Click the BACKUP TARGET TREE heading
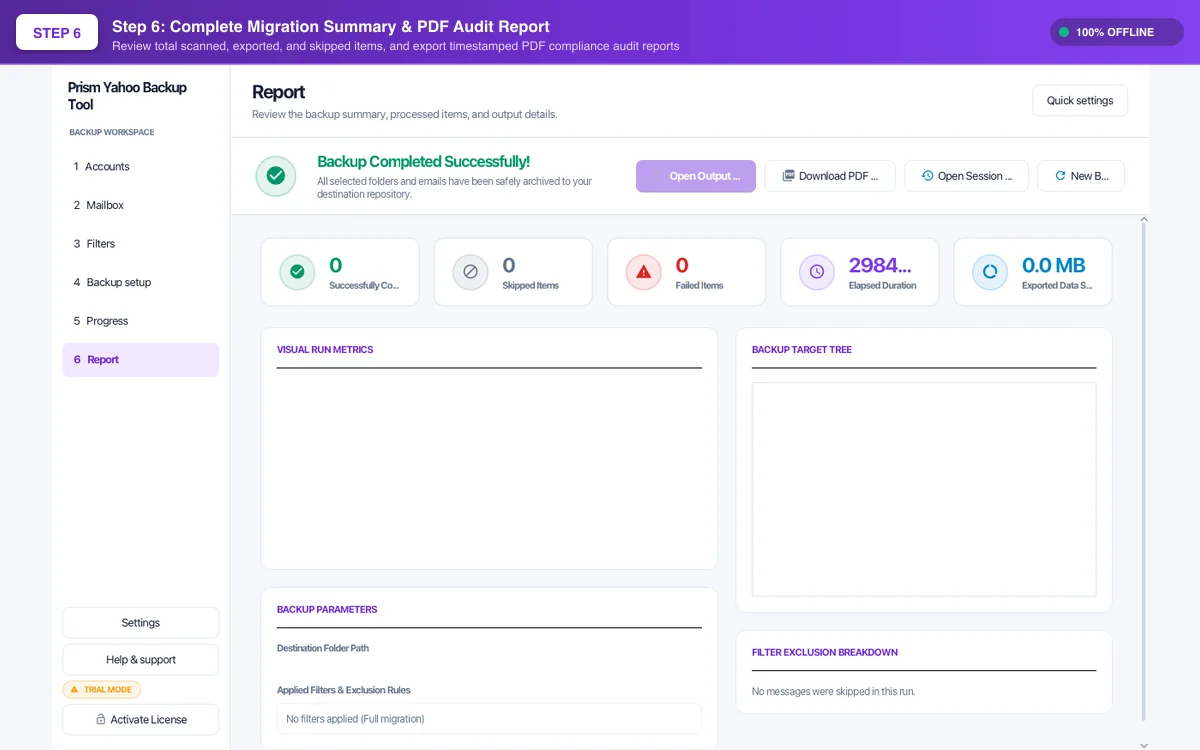The width and height of the screenshot is (1200, 750). 802,350
